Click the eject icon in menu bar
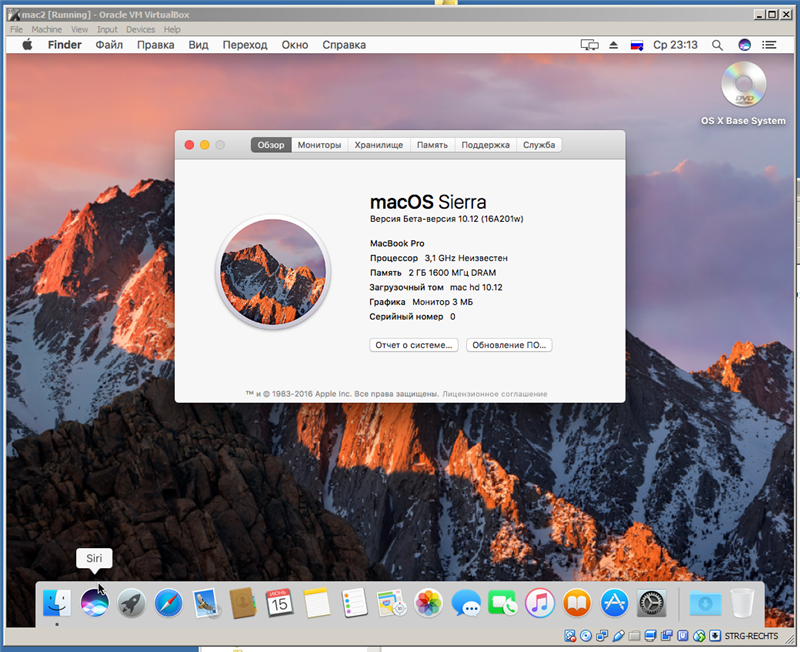800x652 pixels. [614, 45]
